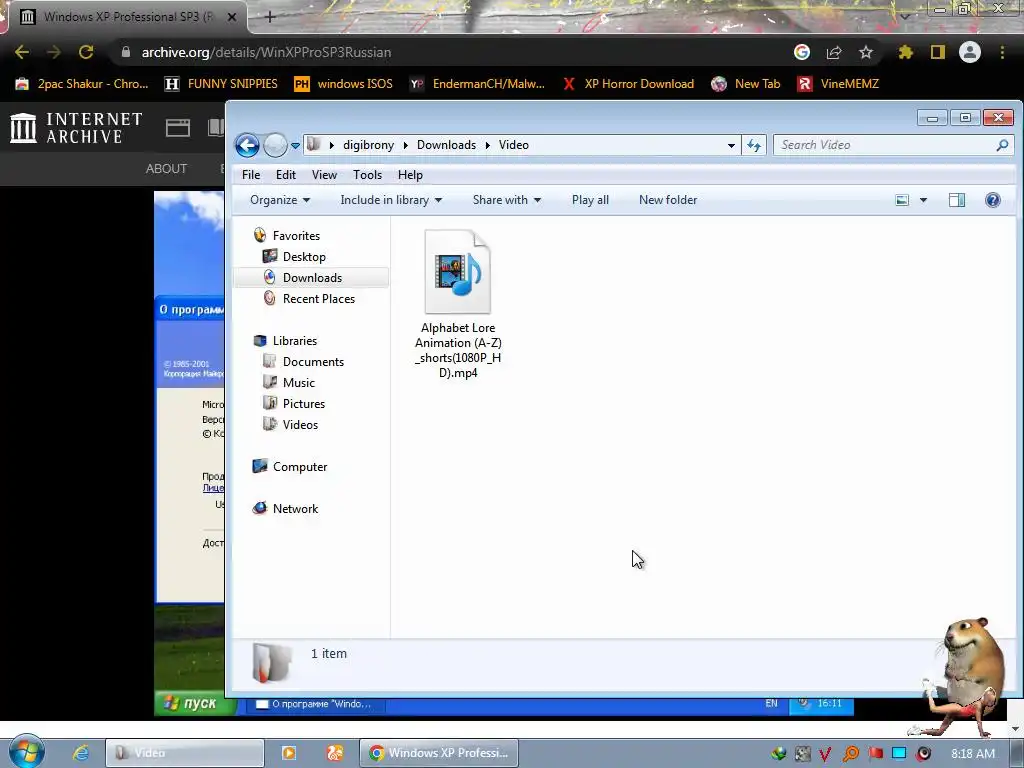Open the VineMEMZ bookmark

tap(839, 84)
